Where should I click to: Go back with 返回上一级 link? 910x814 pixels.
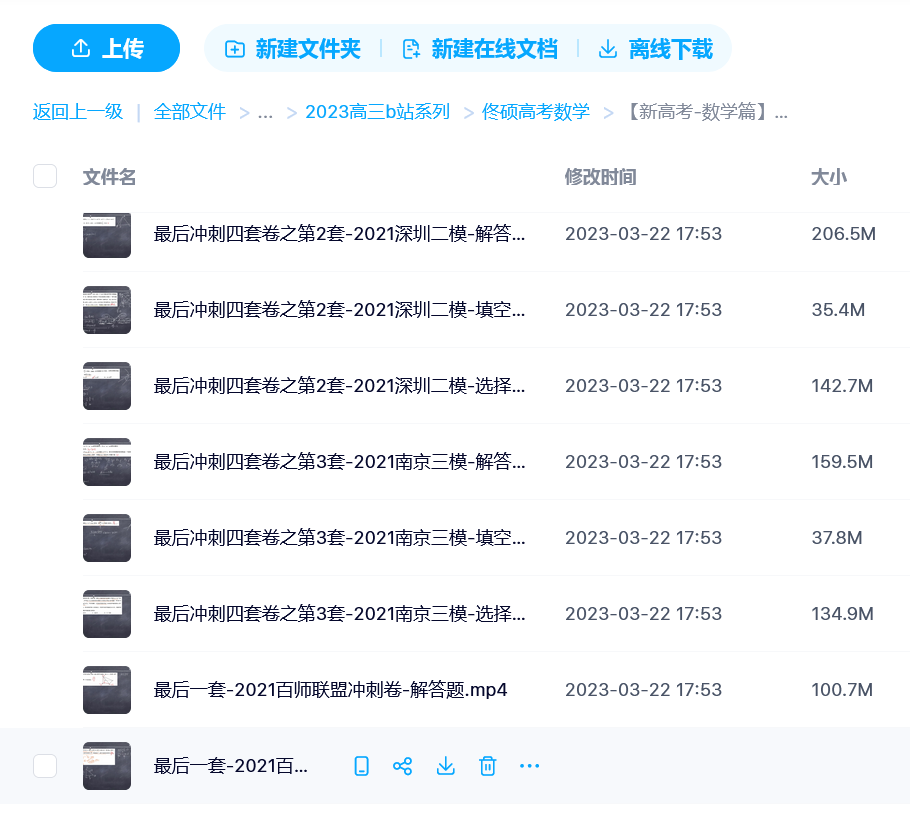point(78,112)
